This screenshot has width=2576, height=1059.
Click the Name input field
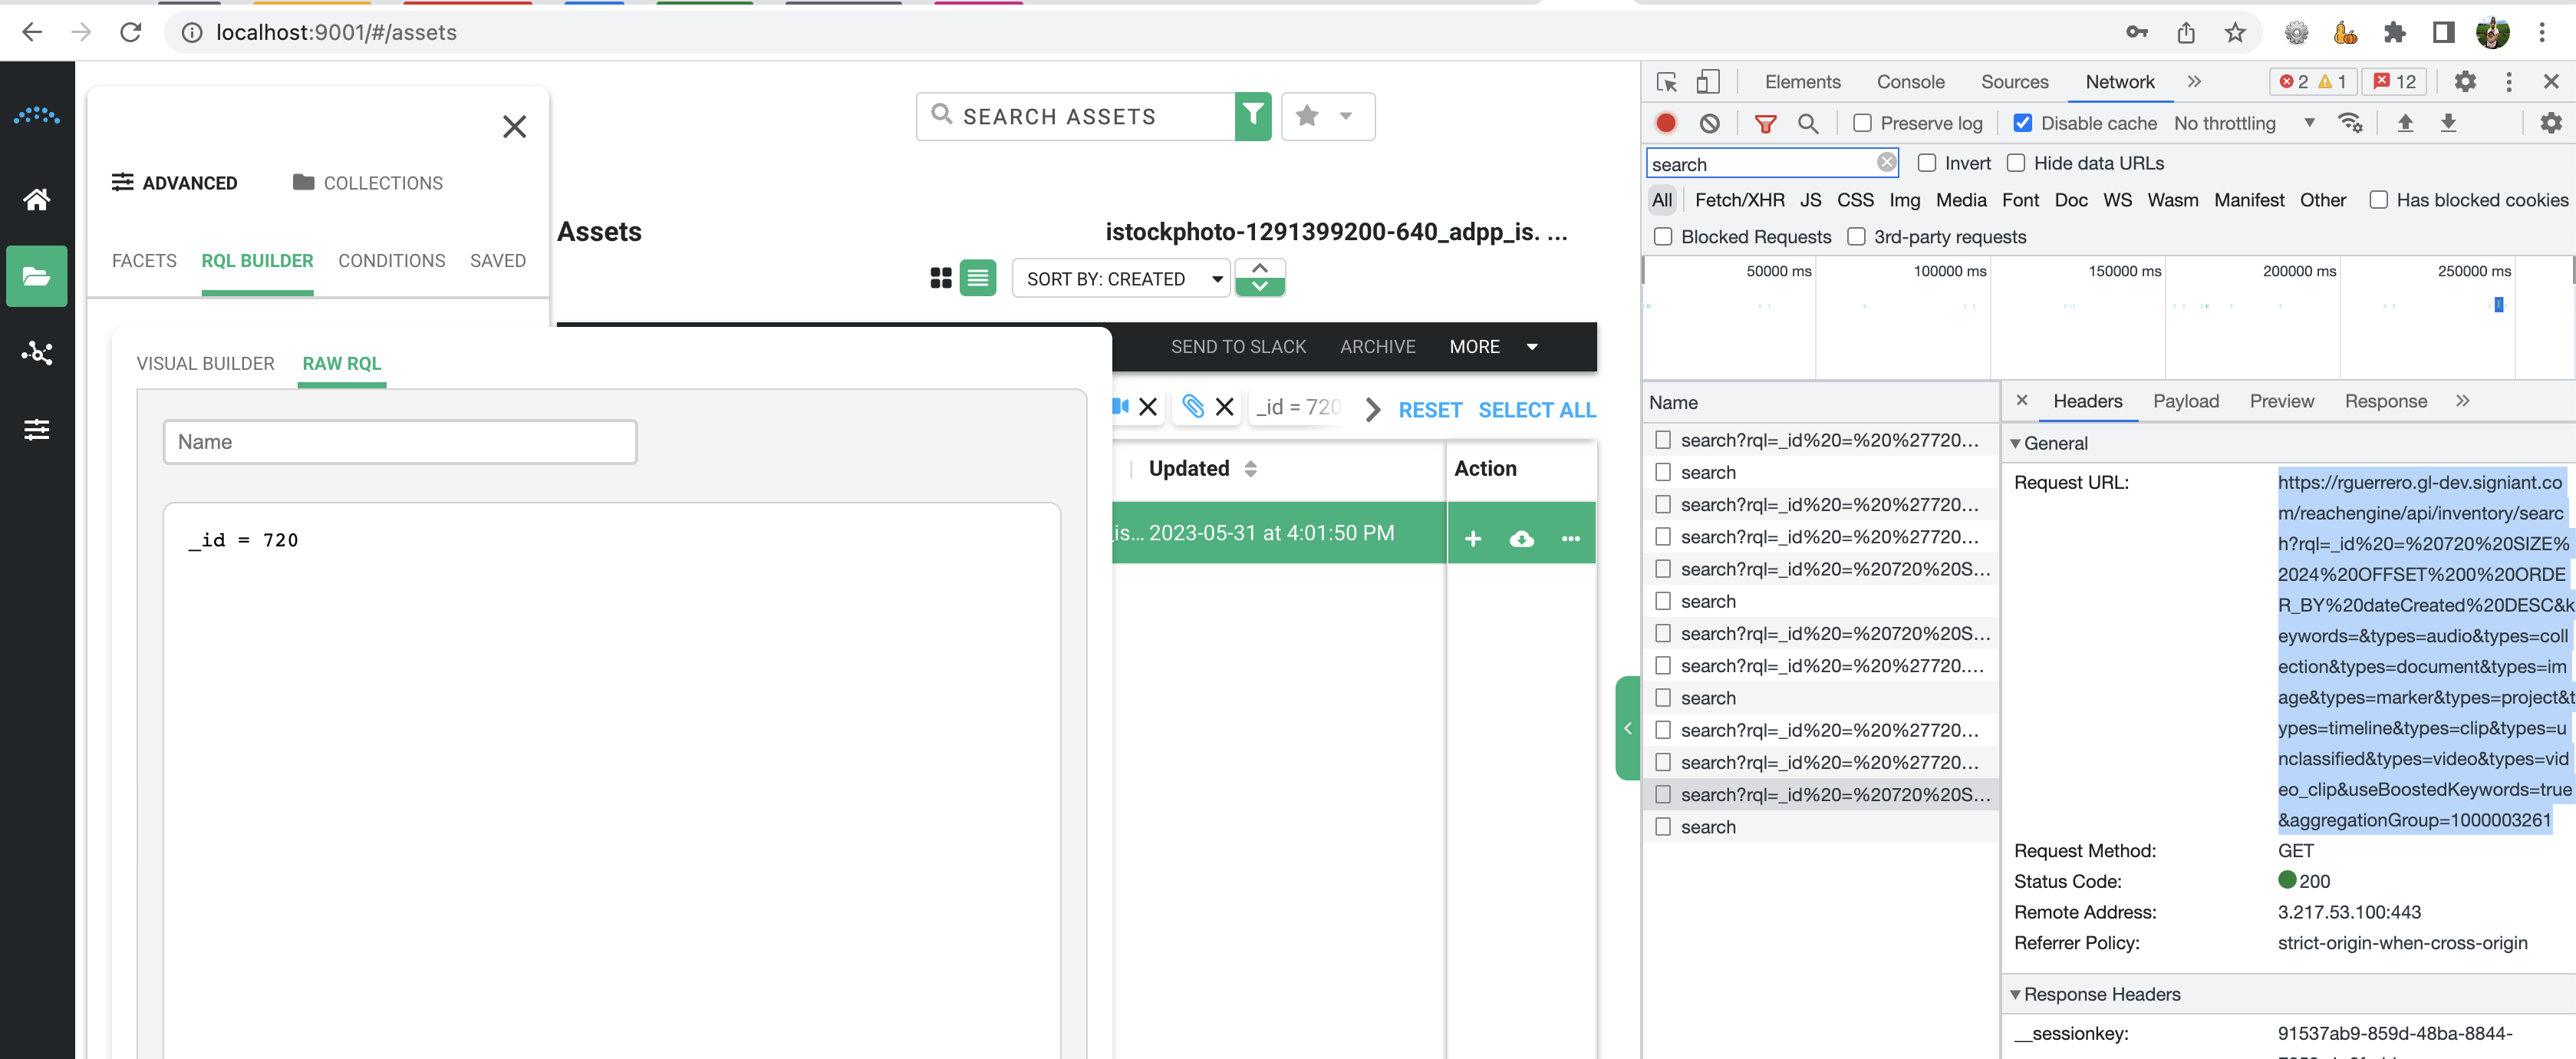(400, 442)
